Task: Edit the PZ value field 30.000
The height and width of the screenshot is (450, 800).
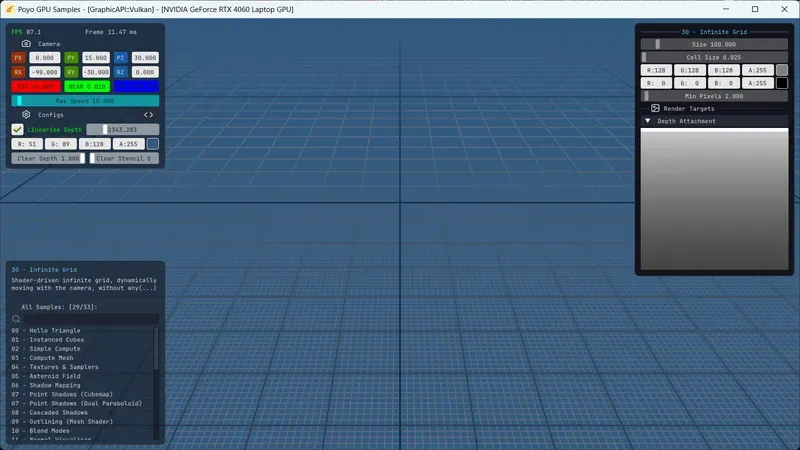Action: (145, 58)
